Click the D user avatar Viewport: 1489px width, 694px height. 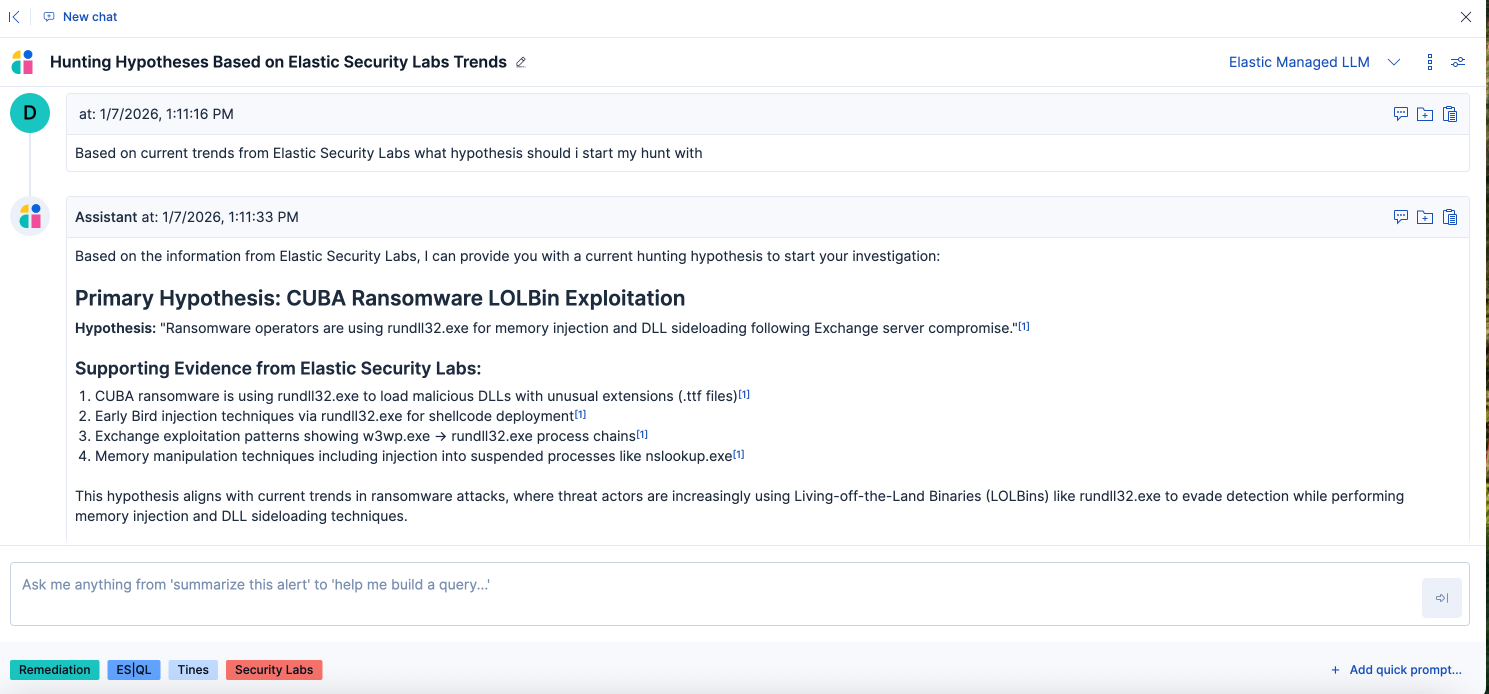click(x=30, y=113)
